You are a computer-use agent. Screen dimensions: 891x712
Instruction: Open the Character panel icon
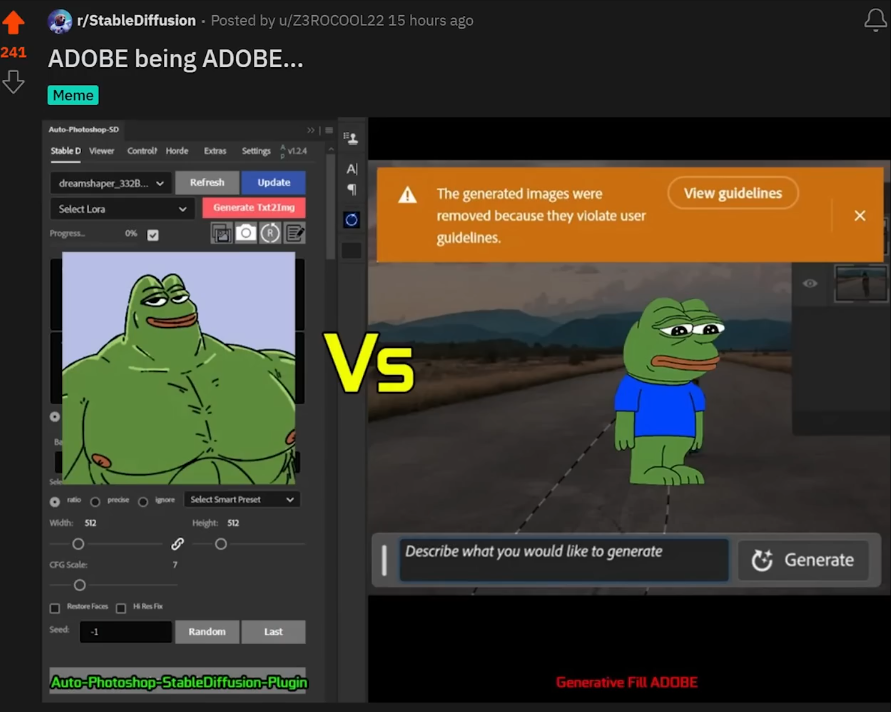(x=352, y=169)
